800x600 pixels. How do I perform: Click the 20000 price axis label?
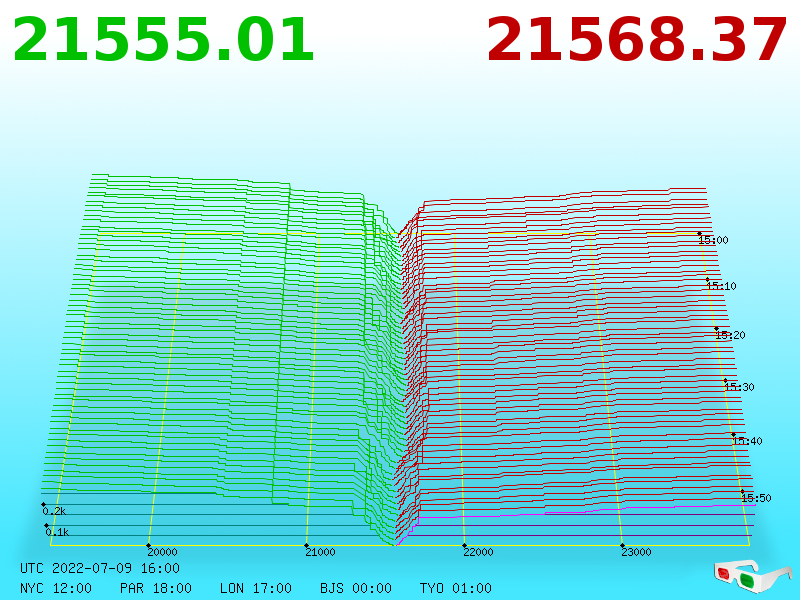[x=162, y=552]
